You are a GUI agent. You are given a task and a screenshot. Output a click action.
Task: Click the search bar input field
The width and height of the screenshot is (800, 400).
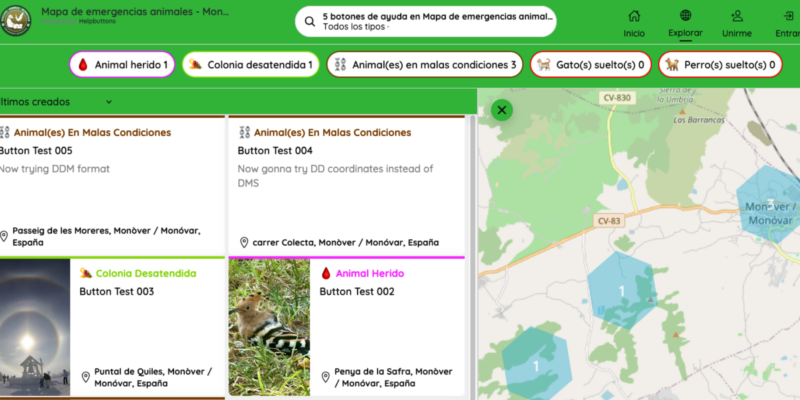(426, 21)
